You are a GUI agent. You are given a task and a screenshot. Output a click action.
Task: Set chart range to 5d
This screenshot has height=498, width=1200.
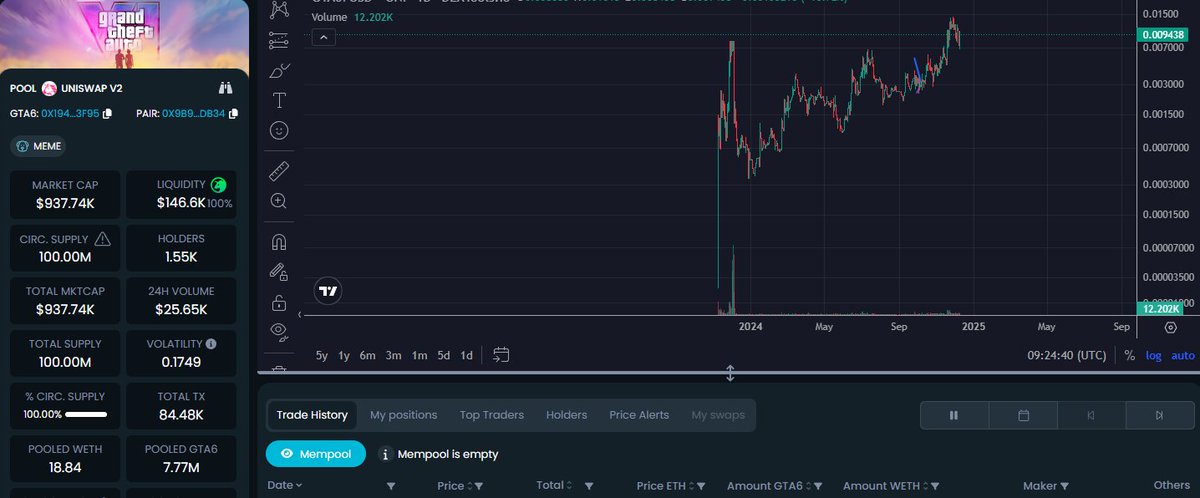click(445, 355)
